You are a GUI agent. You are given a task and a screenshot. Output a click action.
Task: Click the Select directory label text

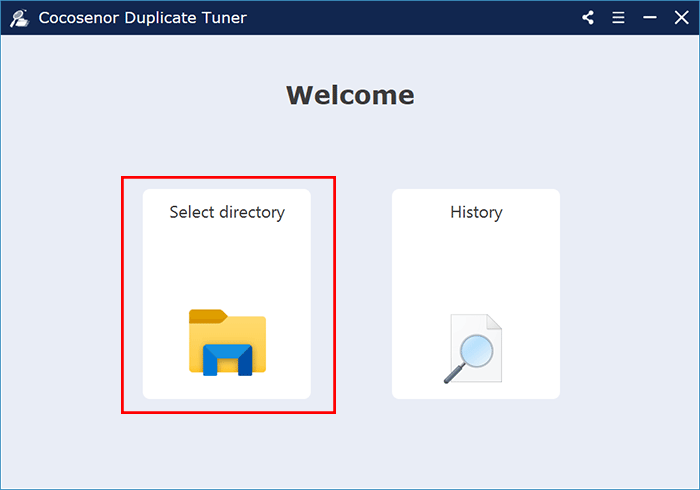[x=227, y=212]
